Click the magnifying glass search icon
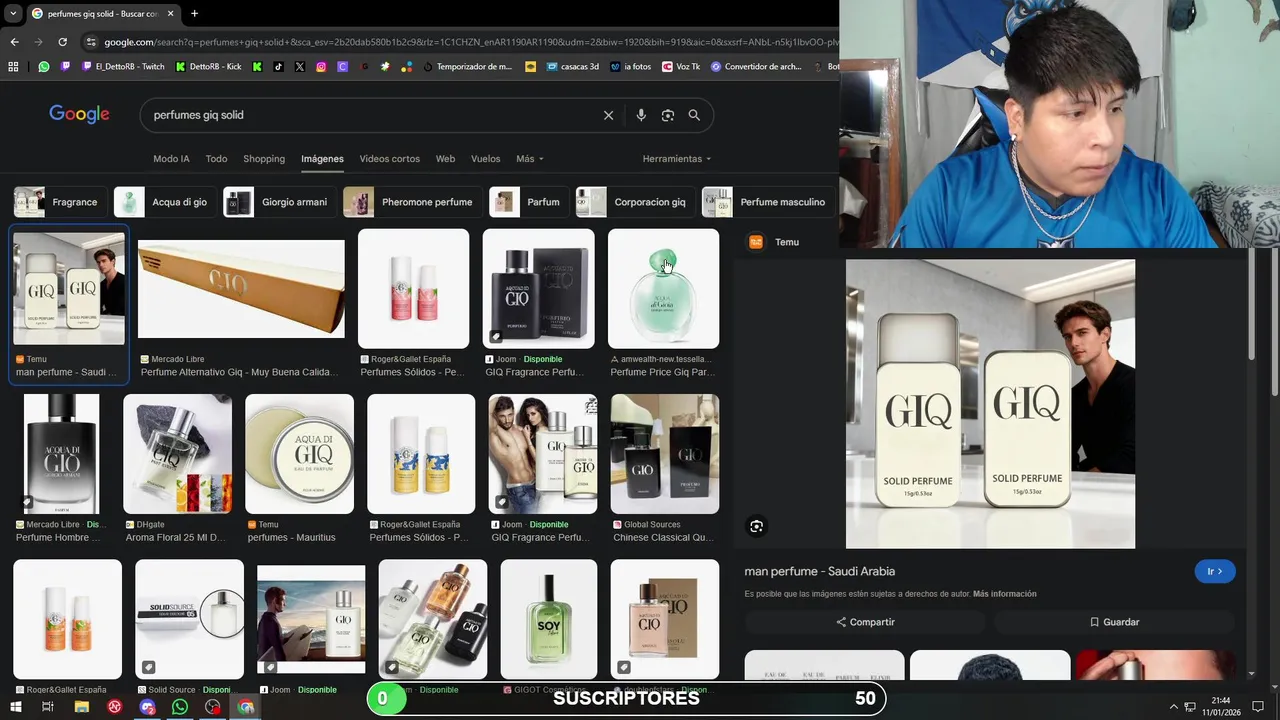This screenshot has height=720, width=1280. click(694, 115)
